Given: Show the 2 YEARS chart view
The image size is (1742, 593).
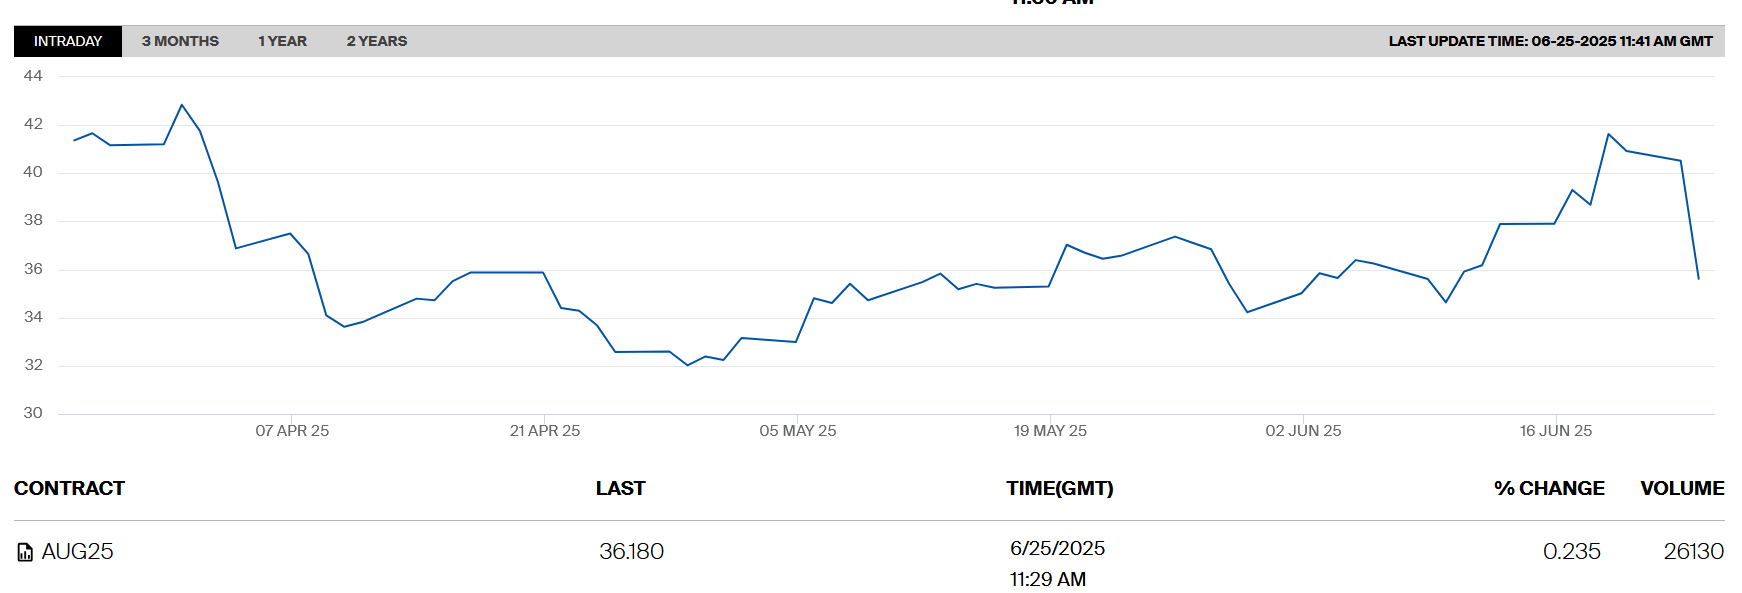Looking at the screenshot, I should pyautogui.click(x=376, y=41).
